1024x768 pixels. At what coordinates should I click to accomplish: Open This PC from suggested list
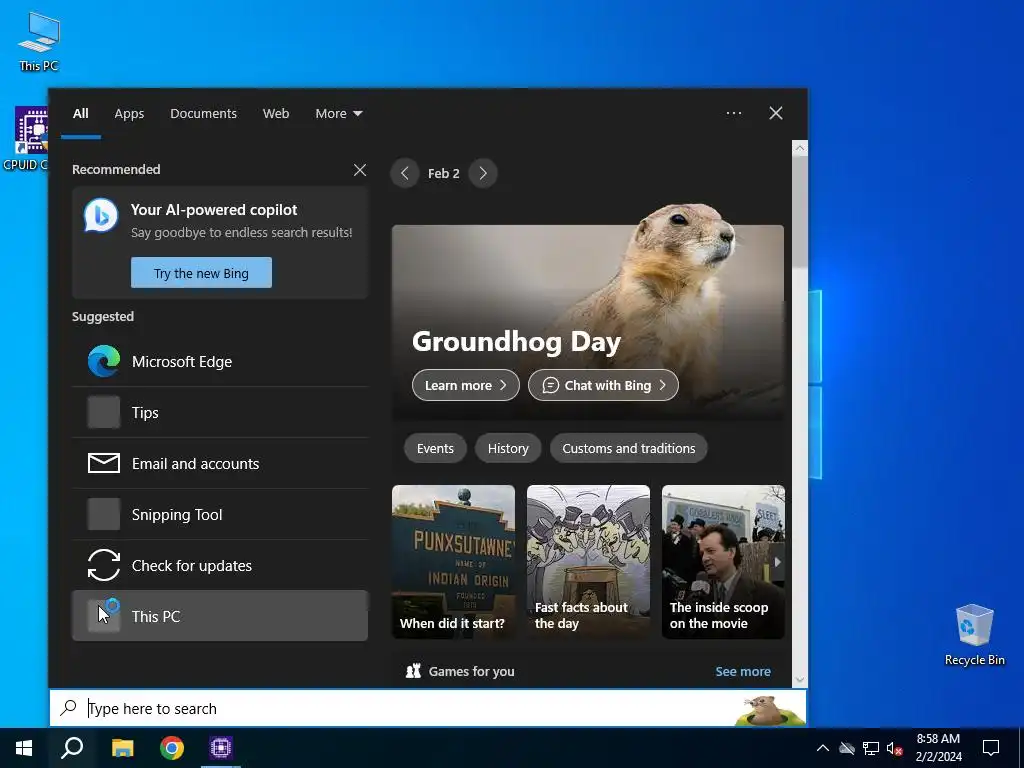220,616
